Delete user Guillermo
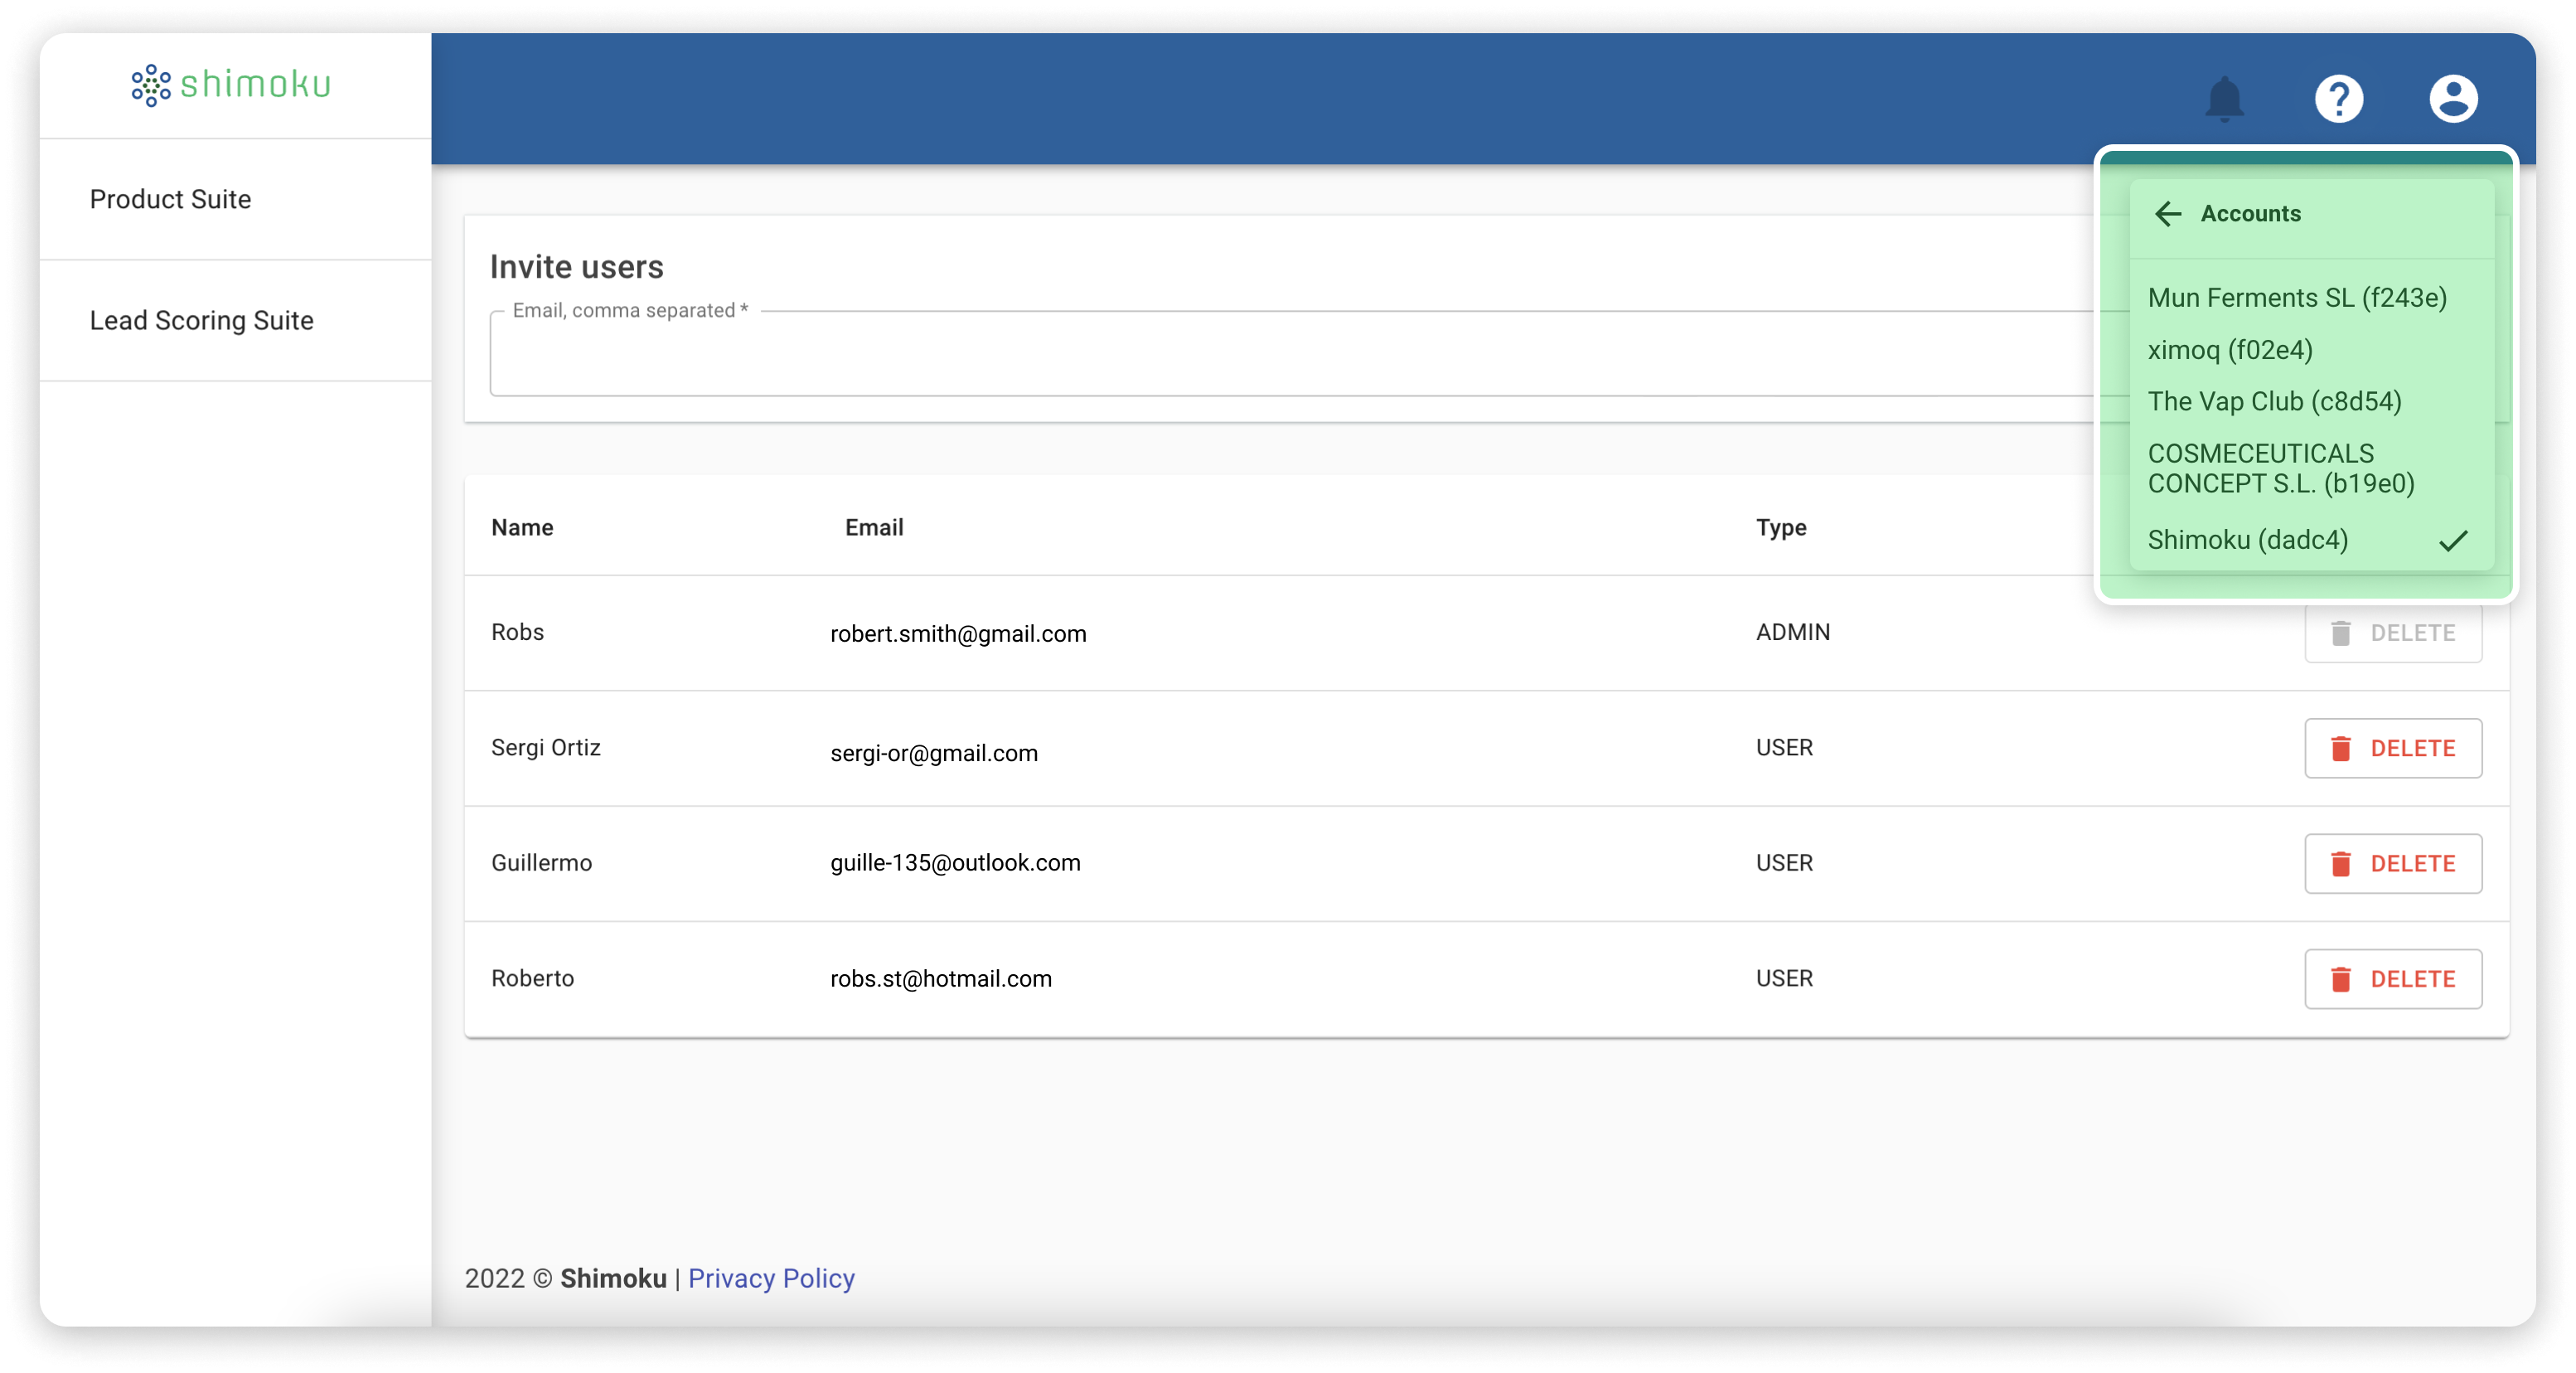Screen dimensions: 2576x1373 [2392, 863]
